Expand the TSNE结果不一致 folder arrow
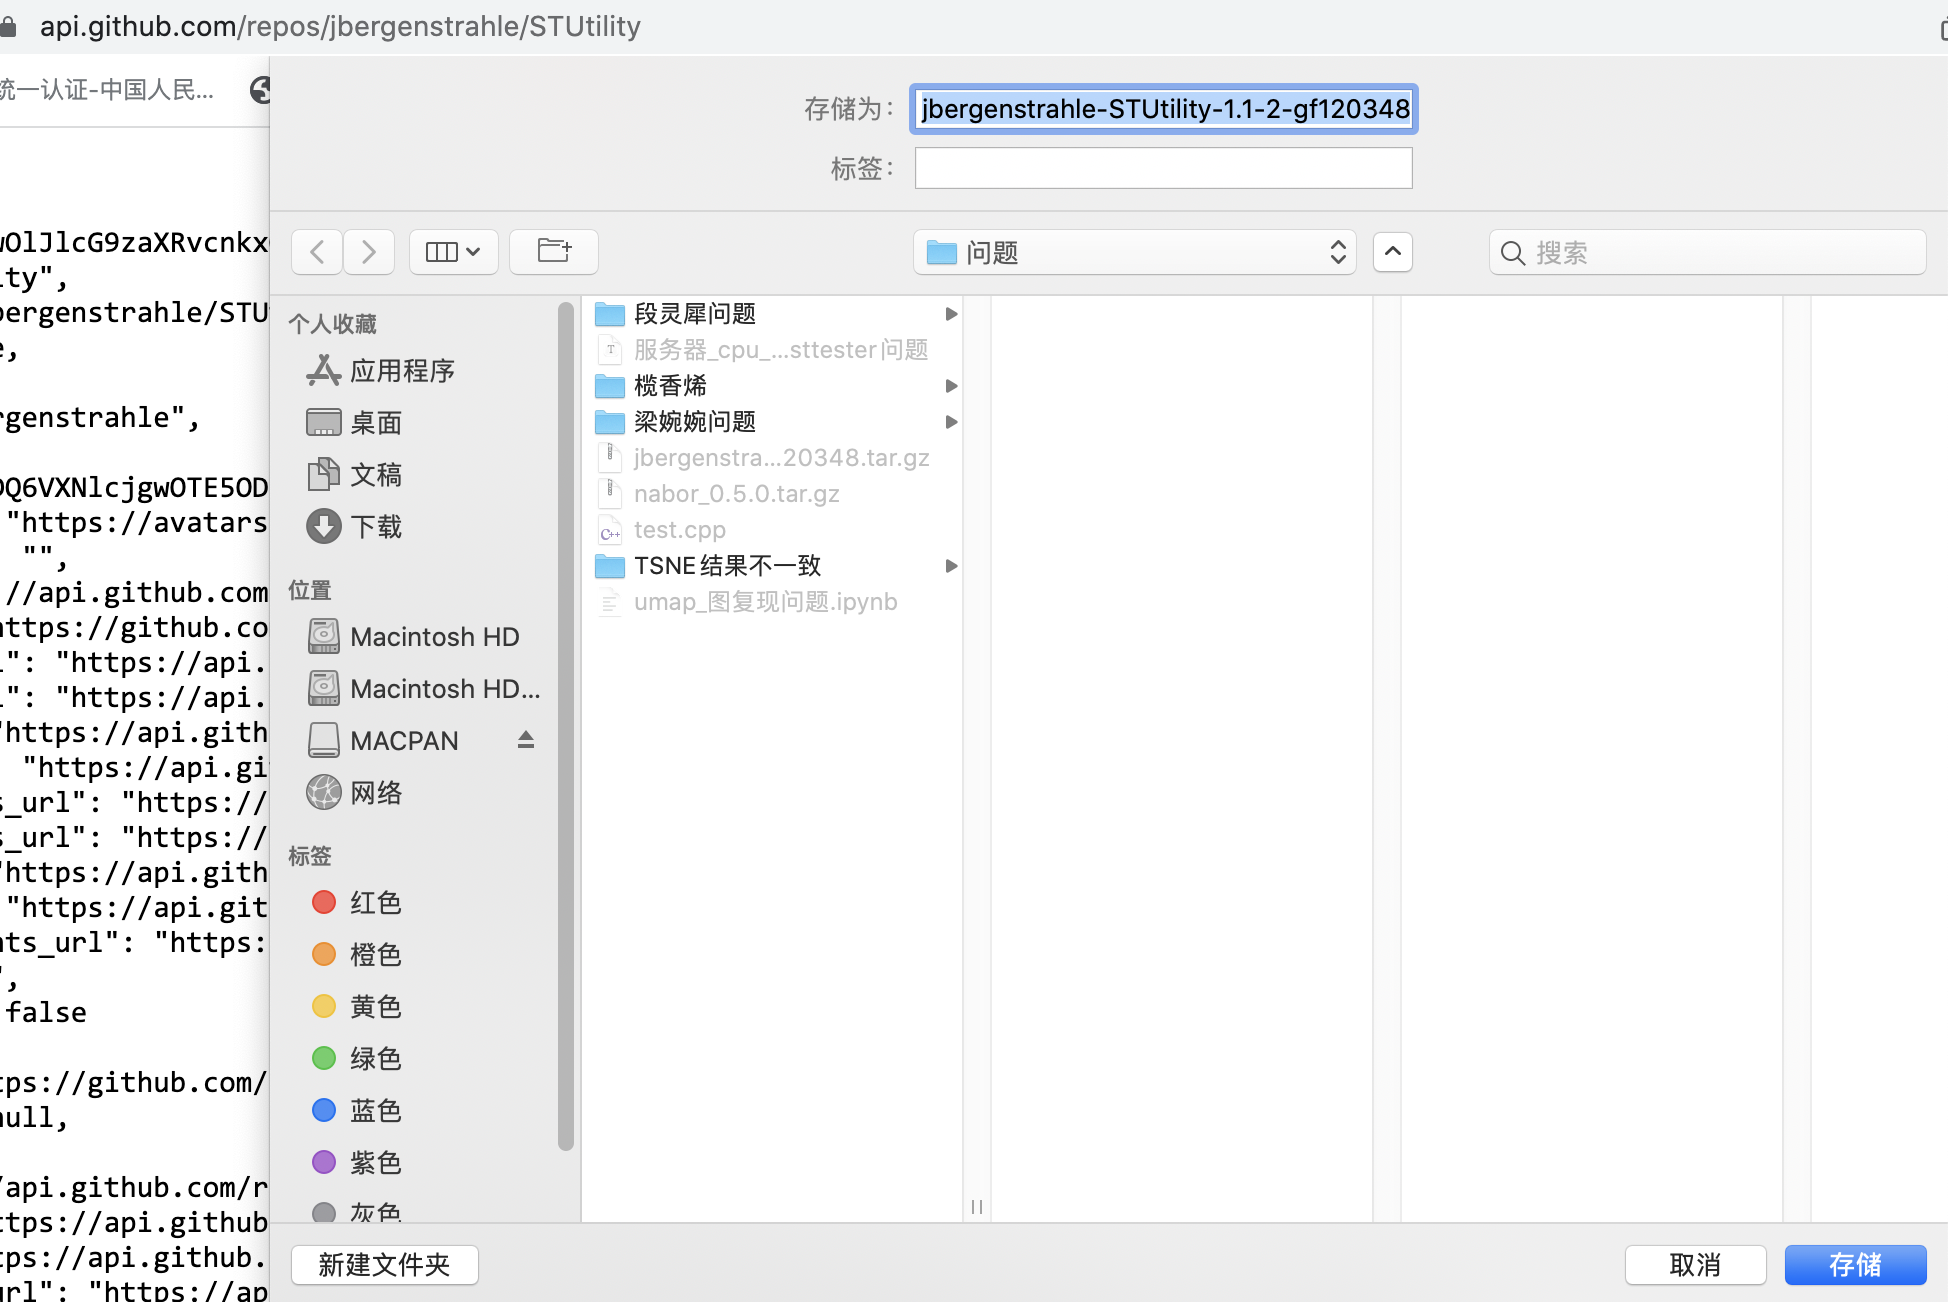Viewport: 1948px width, 1302px height. point(951,566)
